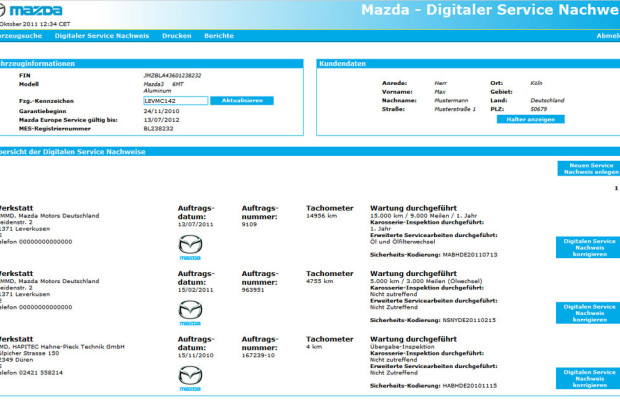Click order number 963951
620x400 pixels.
[x=253, y=290]
